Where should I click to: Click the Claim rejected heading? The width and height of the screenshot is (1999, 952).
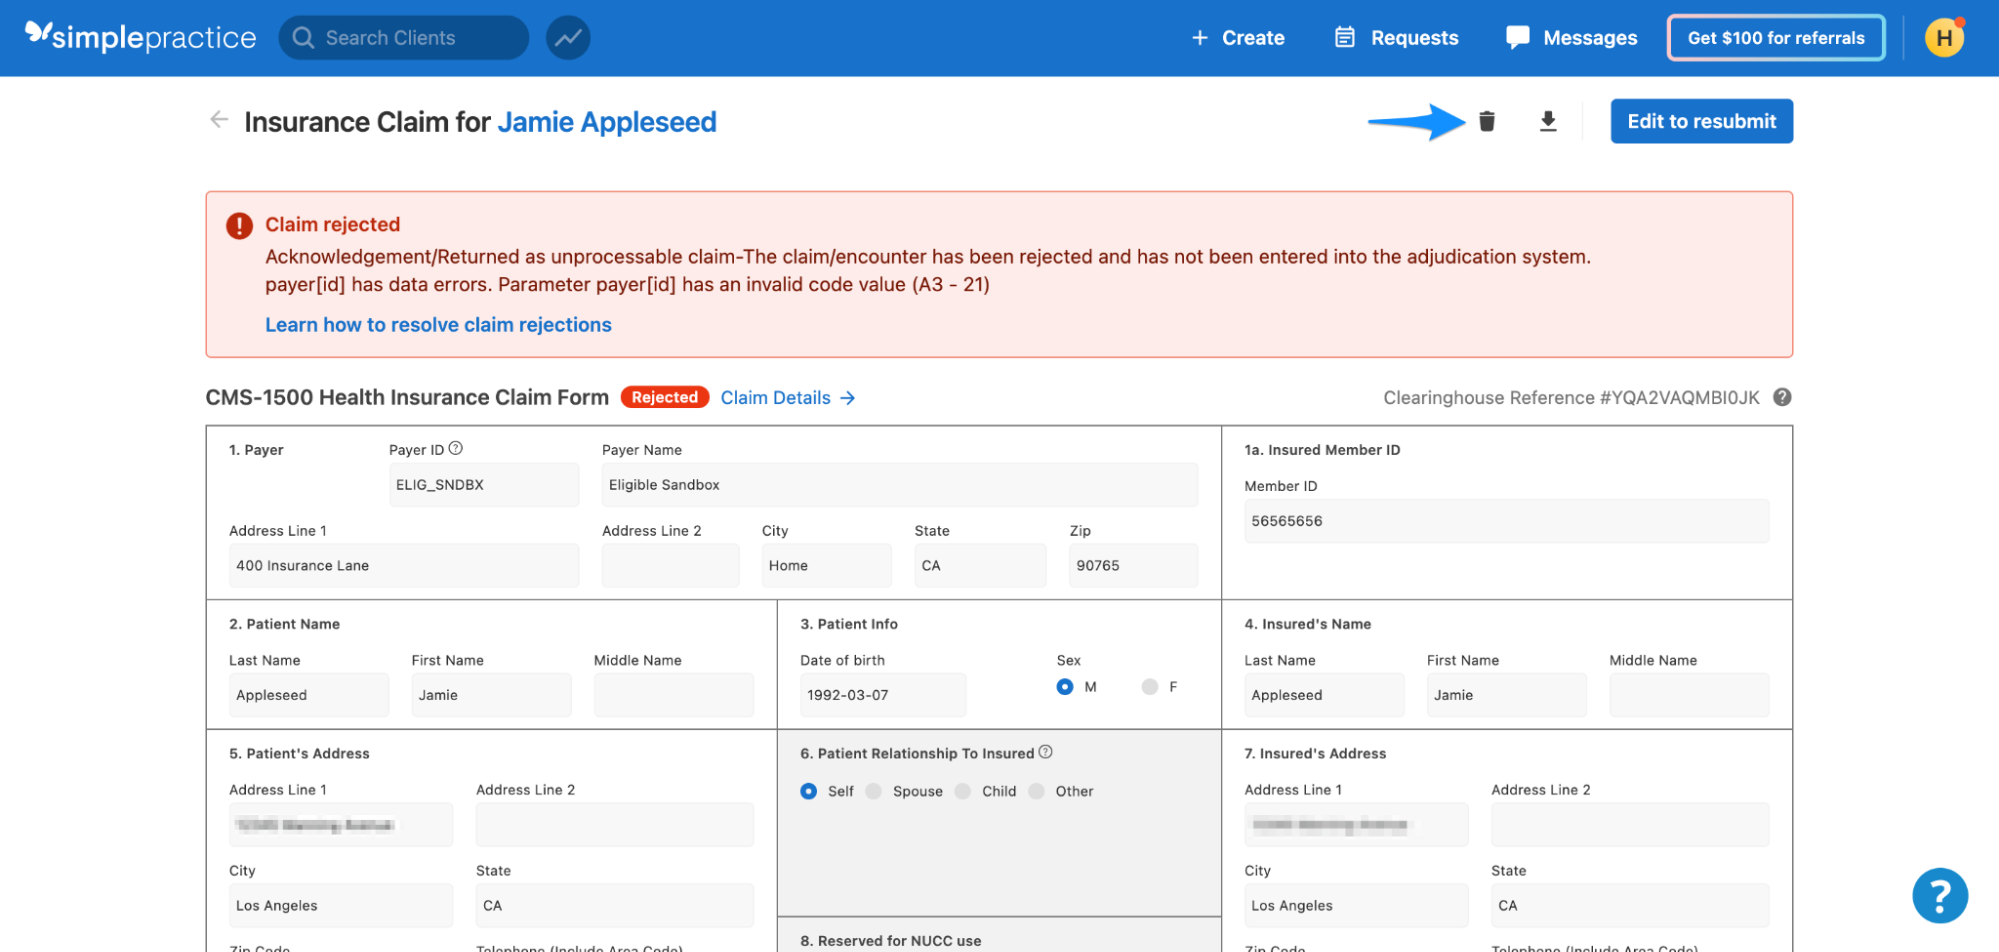click(x=332, y=225)
